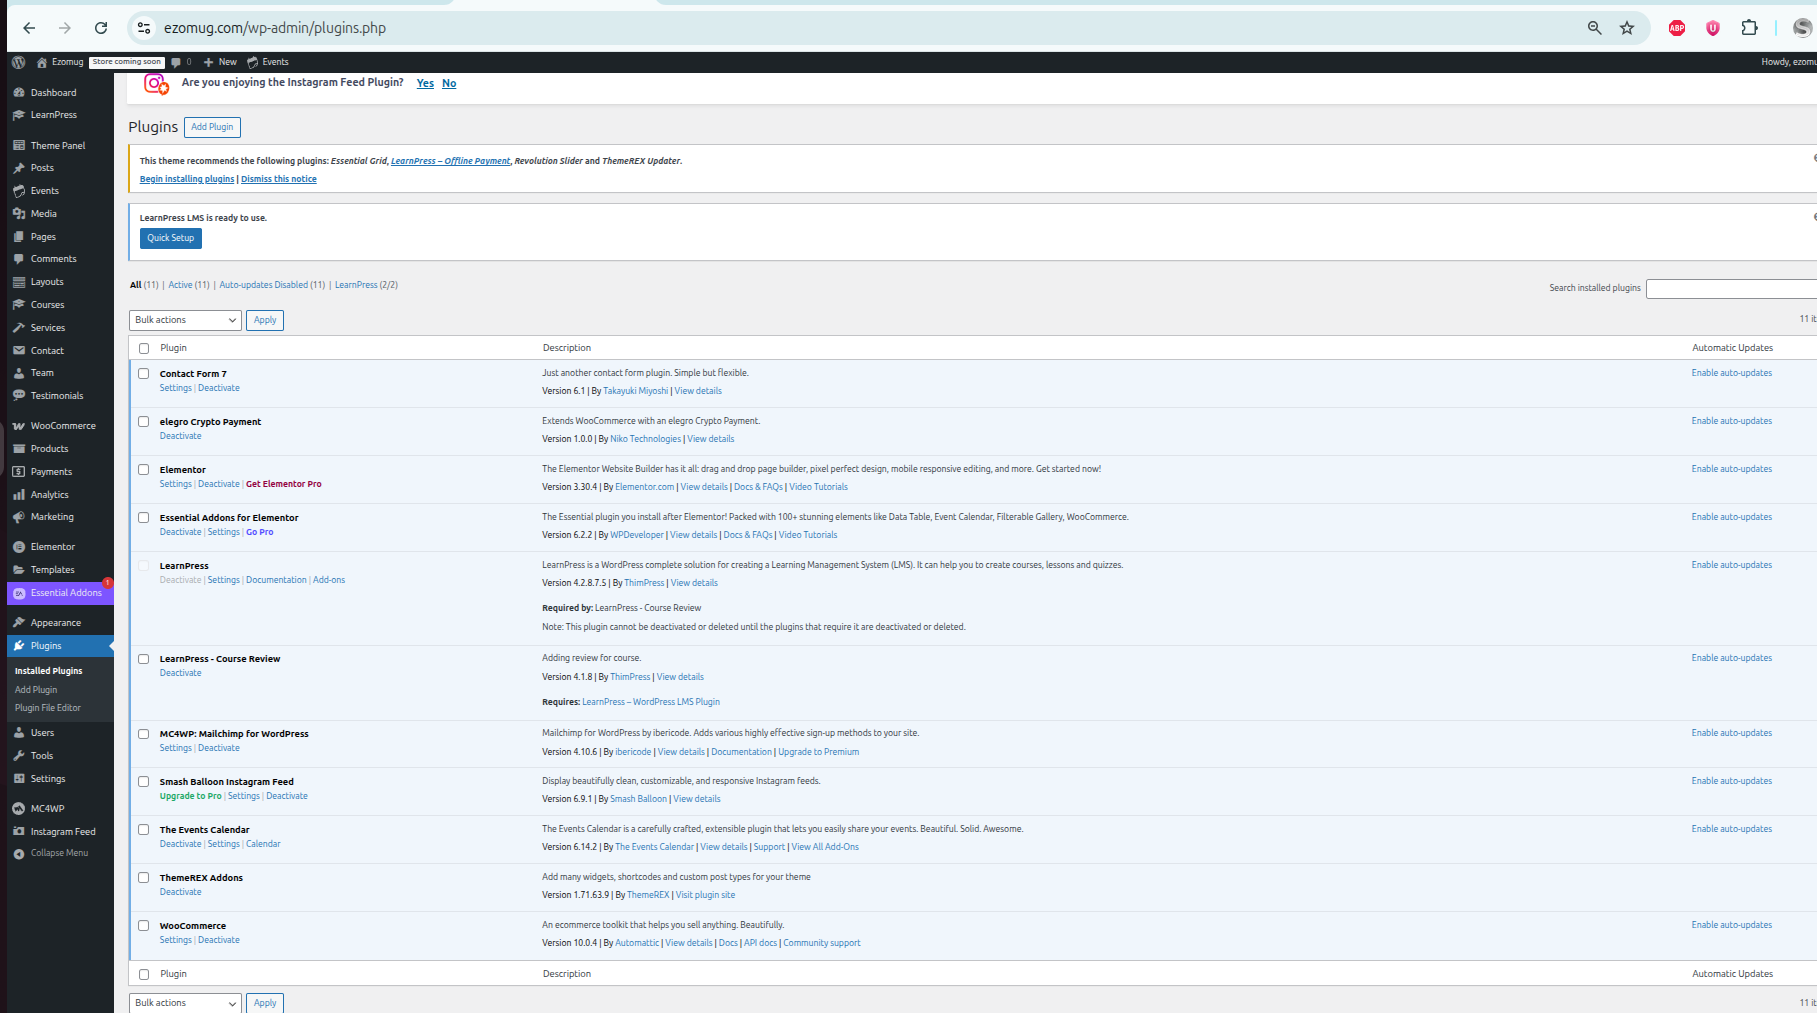Open comments bubble in the admin bar
This screenshot has width=1817, height=1013.
(x=181, y=62)
